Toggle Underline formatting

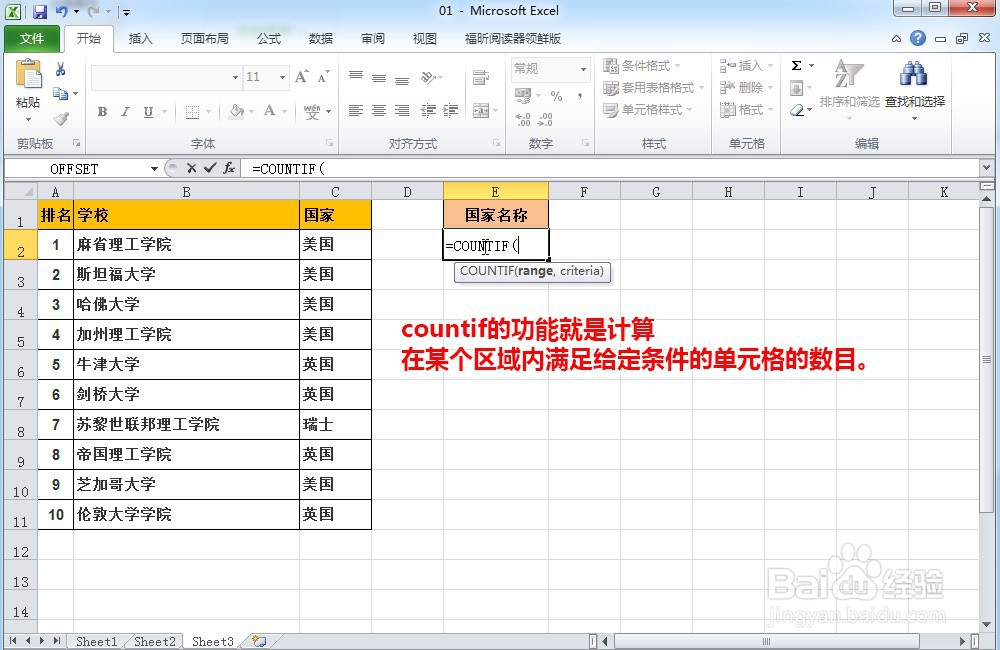(148, 112)
